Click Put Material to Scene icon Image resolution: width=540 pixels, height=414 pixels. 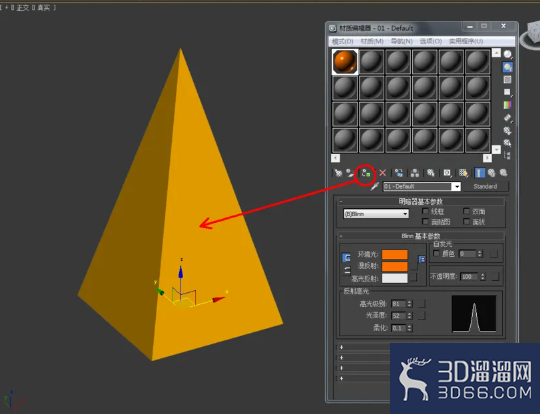pyautogui.click(x=350, y=173)
